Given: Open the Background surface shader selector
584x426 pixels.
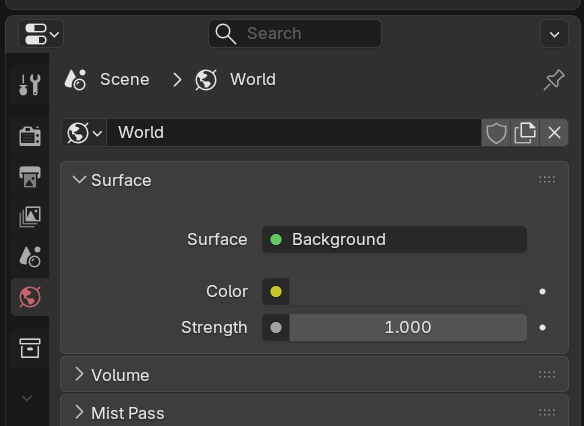Looking at the screenshot, I should [394, 239].
